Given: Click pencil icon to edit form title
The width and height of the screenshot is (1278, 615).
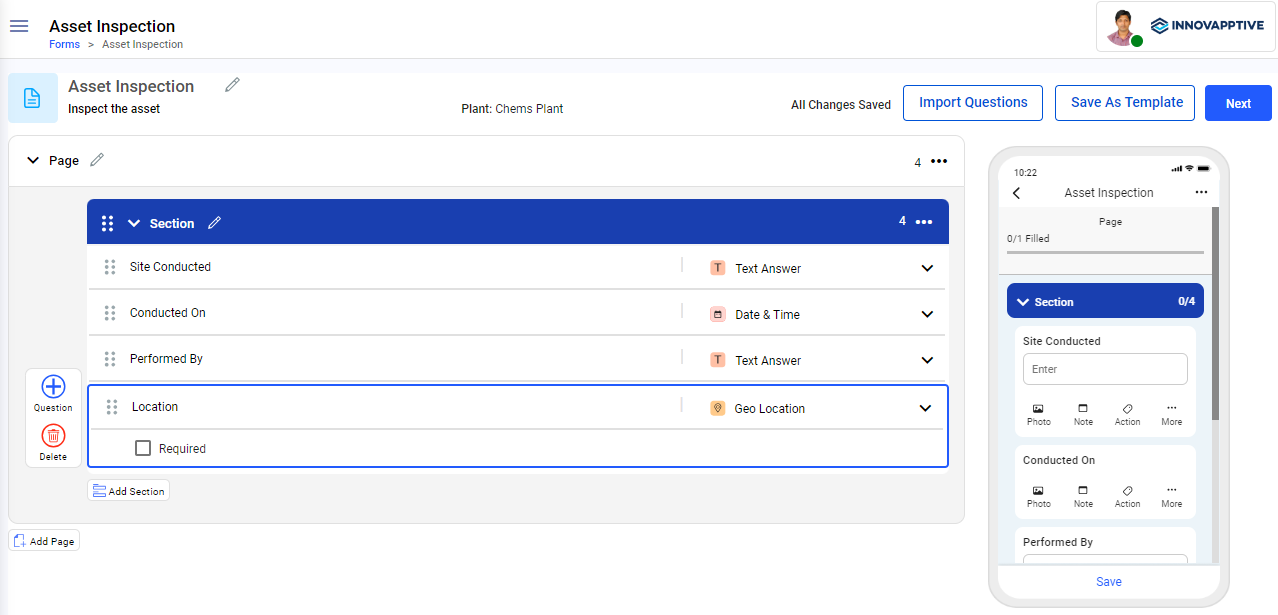Looking at the screenshot, I should click(232, 85).
